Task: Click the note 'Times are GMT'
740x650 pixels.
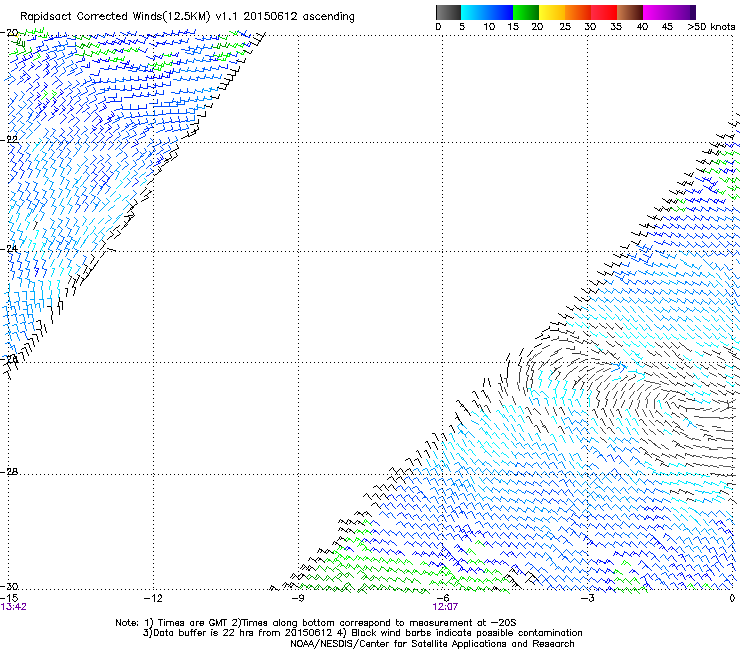Action: (191, 623)
